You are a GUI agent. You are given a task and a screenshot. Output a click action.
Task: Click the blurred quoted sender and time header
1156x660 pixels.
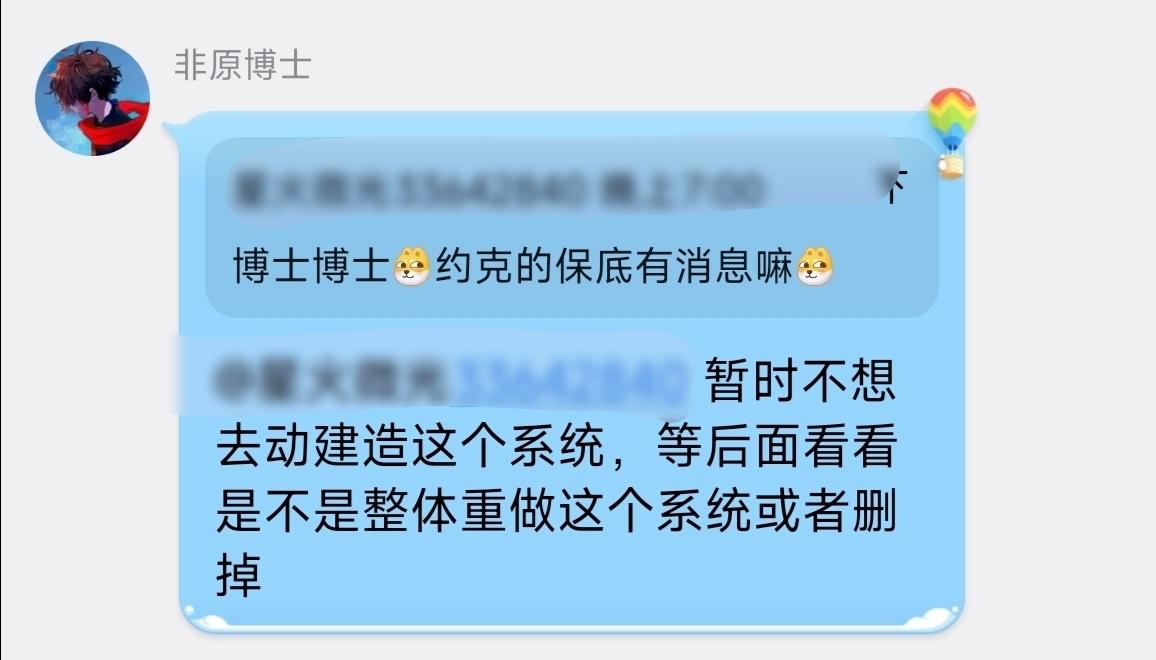[498, 188]
